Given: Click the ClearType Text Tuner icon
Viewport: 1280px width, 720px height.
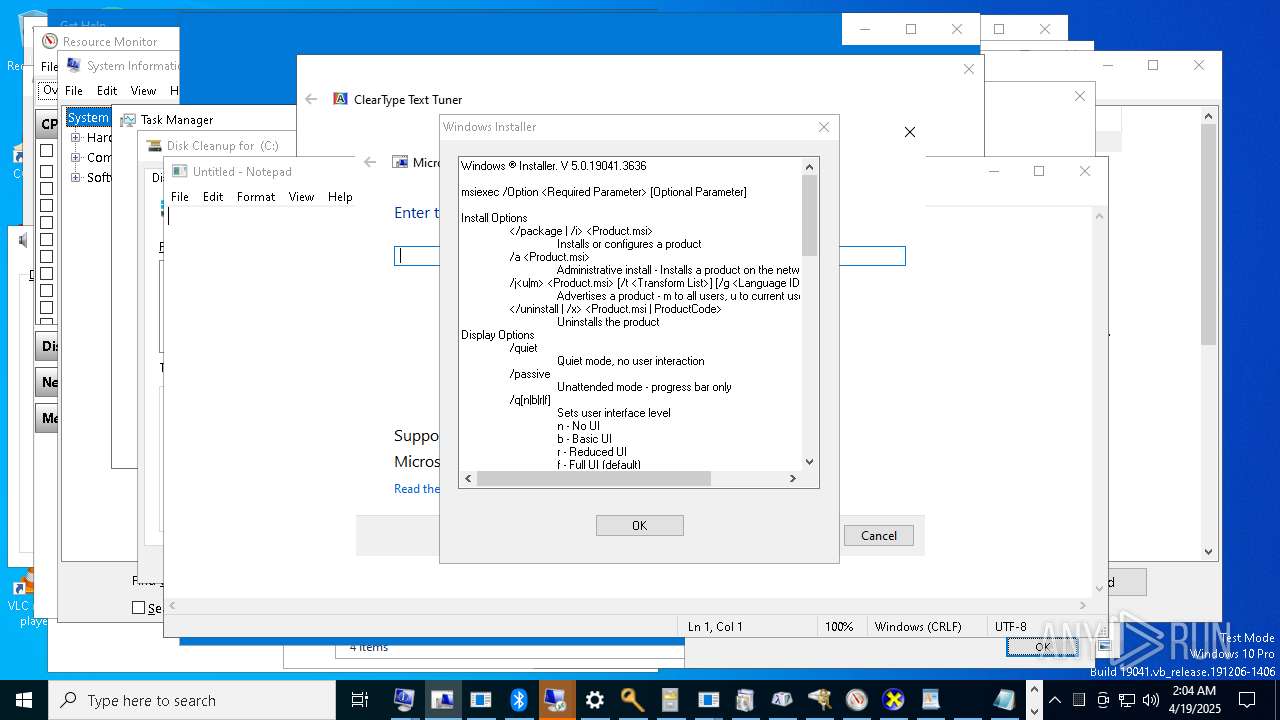Looking at the screenshot, I should [341, 99].
